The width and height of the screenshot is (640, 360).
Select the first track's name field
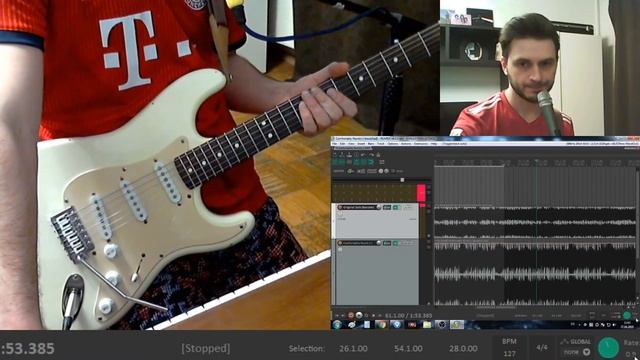pyautogui.click(x=360, y=207)
